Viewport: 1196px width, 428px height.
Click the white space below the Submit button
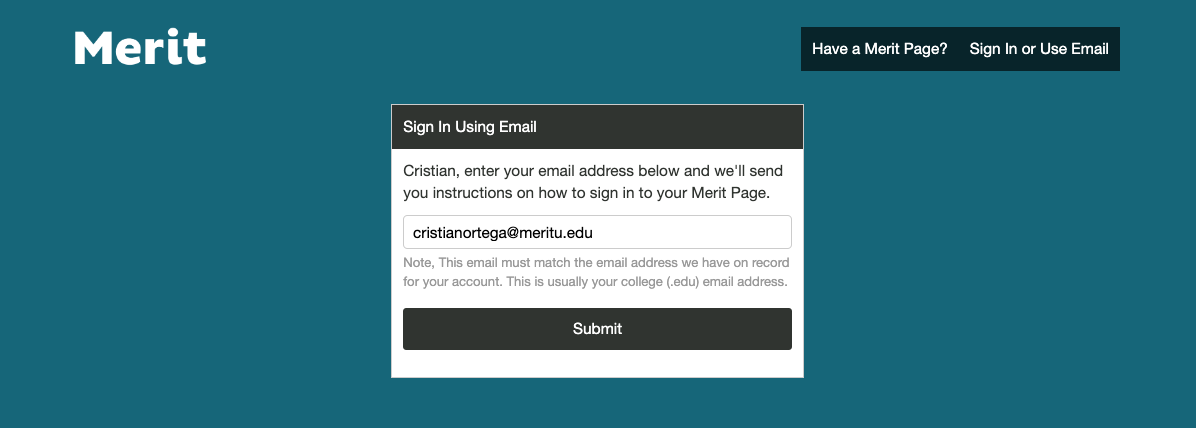coord(597,364)
